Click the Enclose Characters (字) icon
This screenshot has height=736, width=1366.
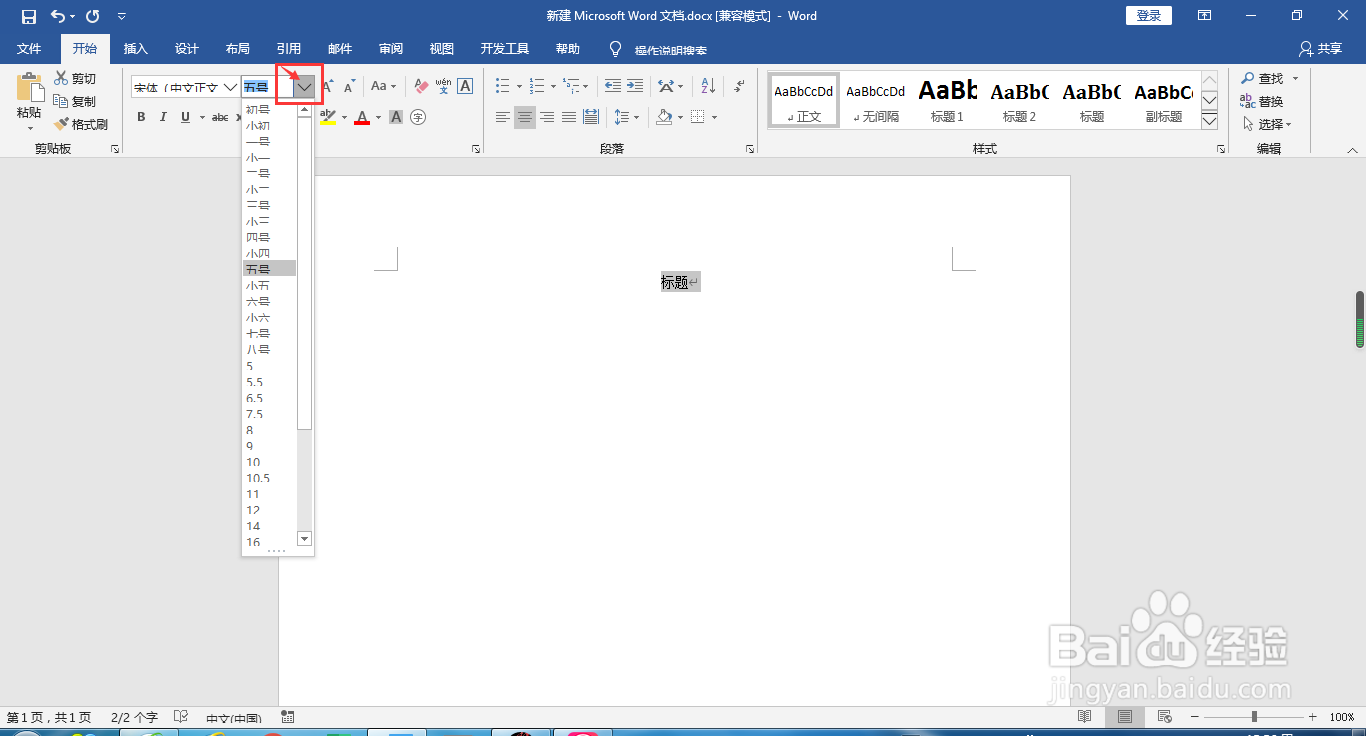[418, 117]
